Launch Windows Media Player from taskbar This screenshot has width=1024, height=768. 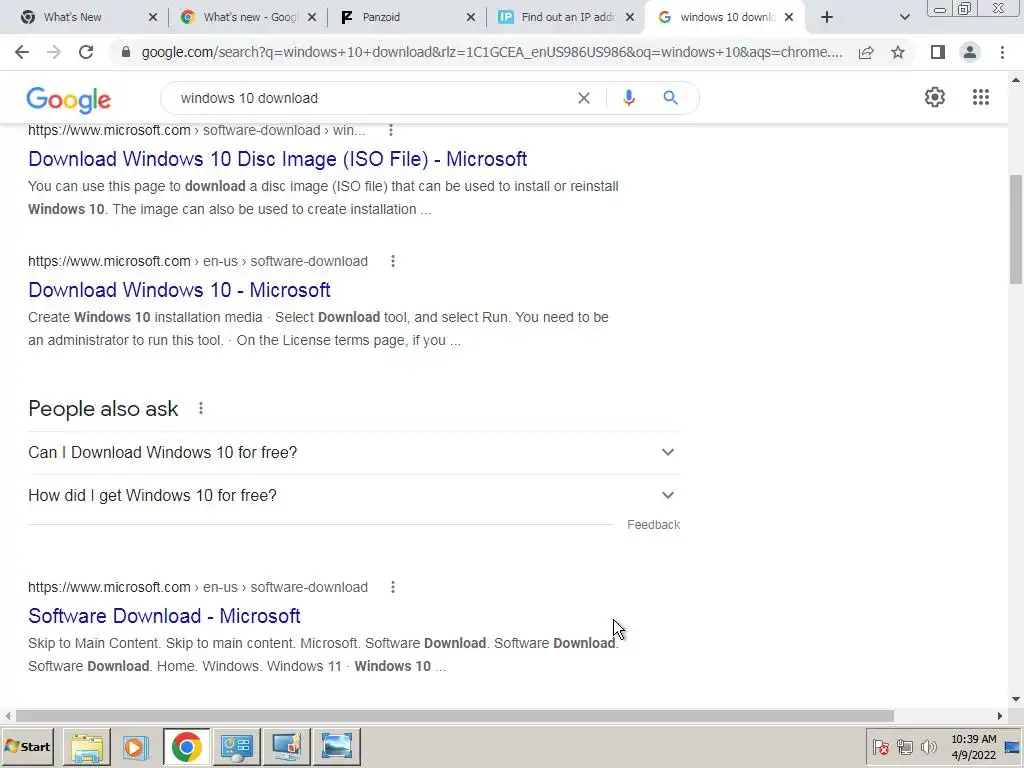tap(136, 746)
